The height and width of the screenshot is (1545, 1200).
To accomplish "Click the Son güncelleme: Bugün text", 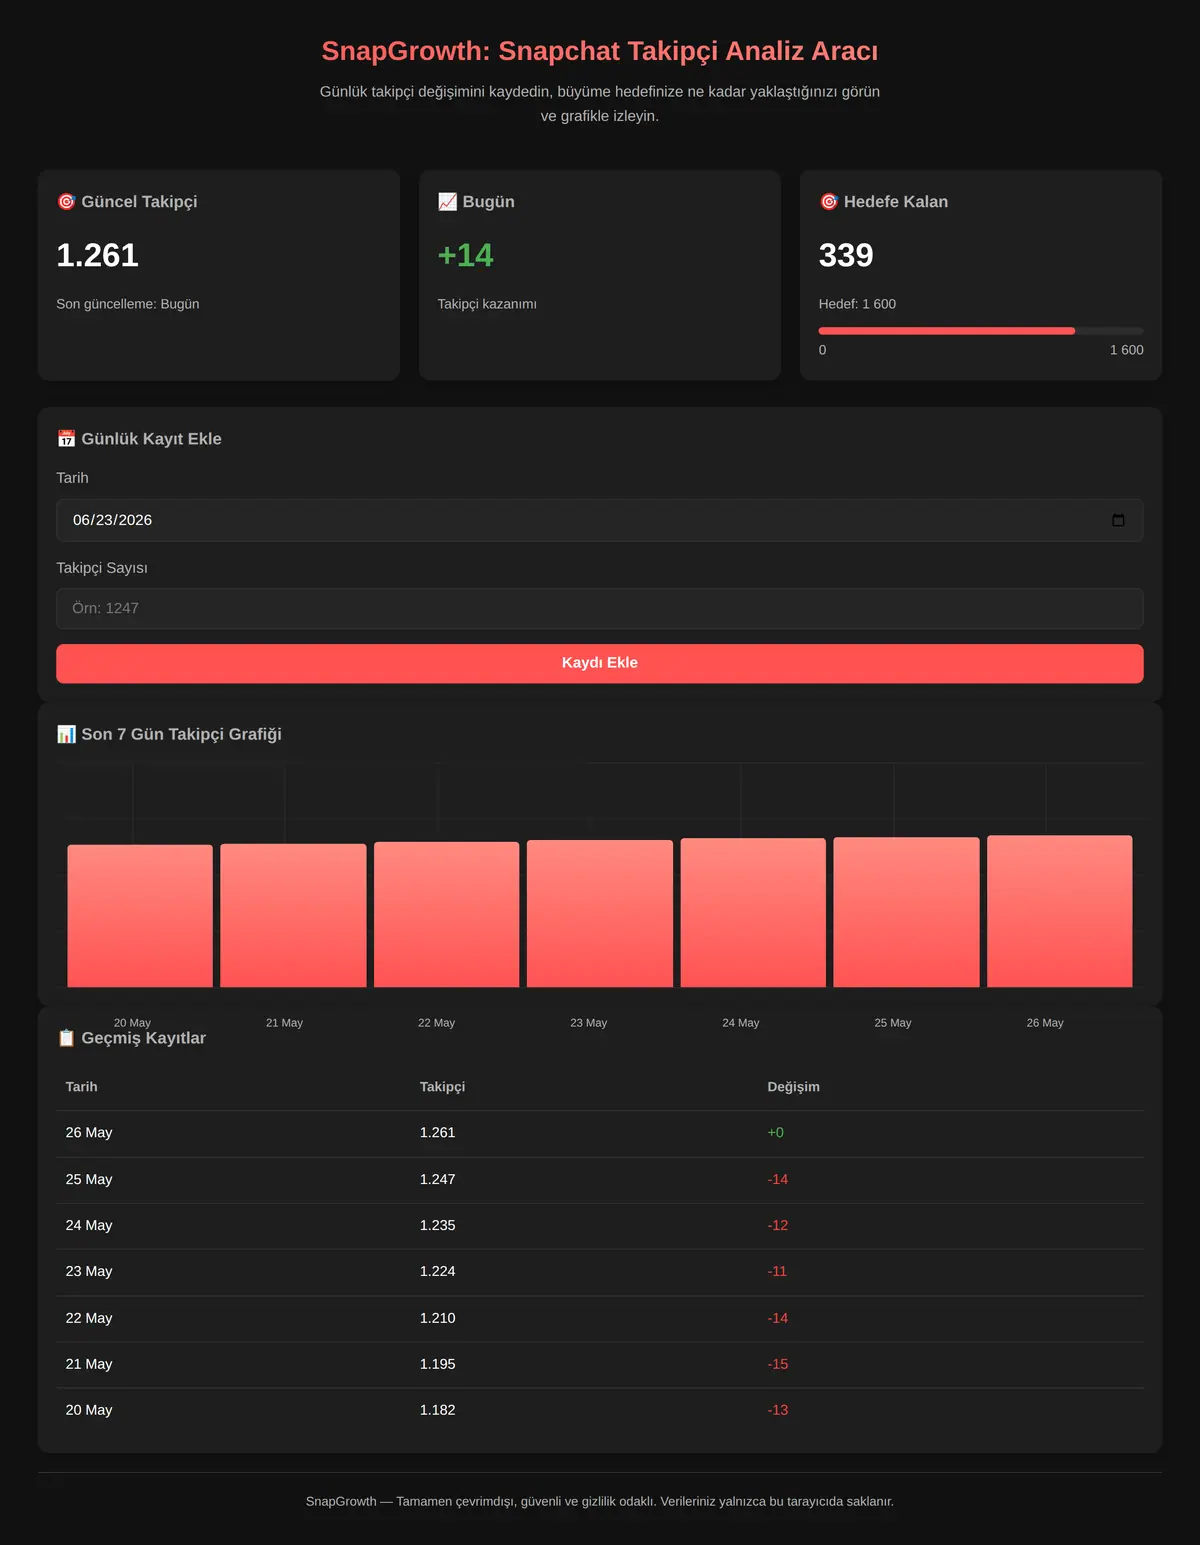I will (128, 304).
